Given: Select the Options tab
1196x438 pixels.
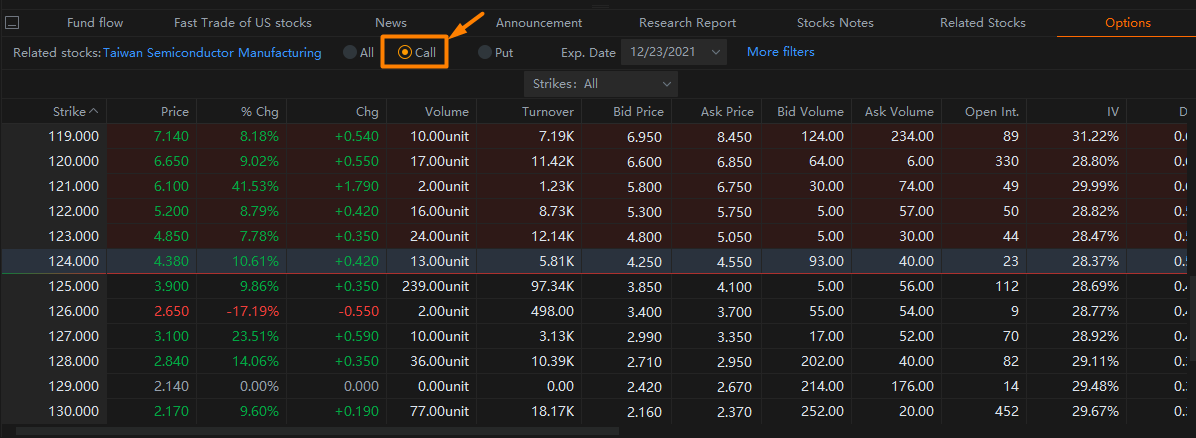Looking at the screenshot, I should pyautogui.click(x=1127, y=23).
